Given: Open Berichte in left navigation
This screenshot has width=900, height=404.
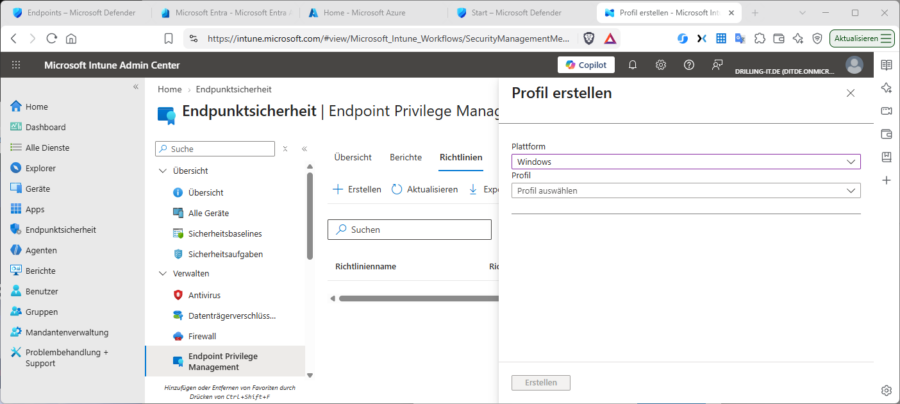Looking at the screenshot, I should pos(33,271).
